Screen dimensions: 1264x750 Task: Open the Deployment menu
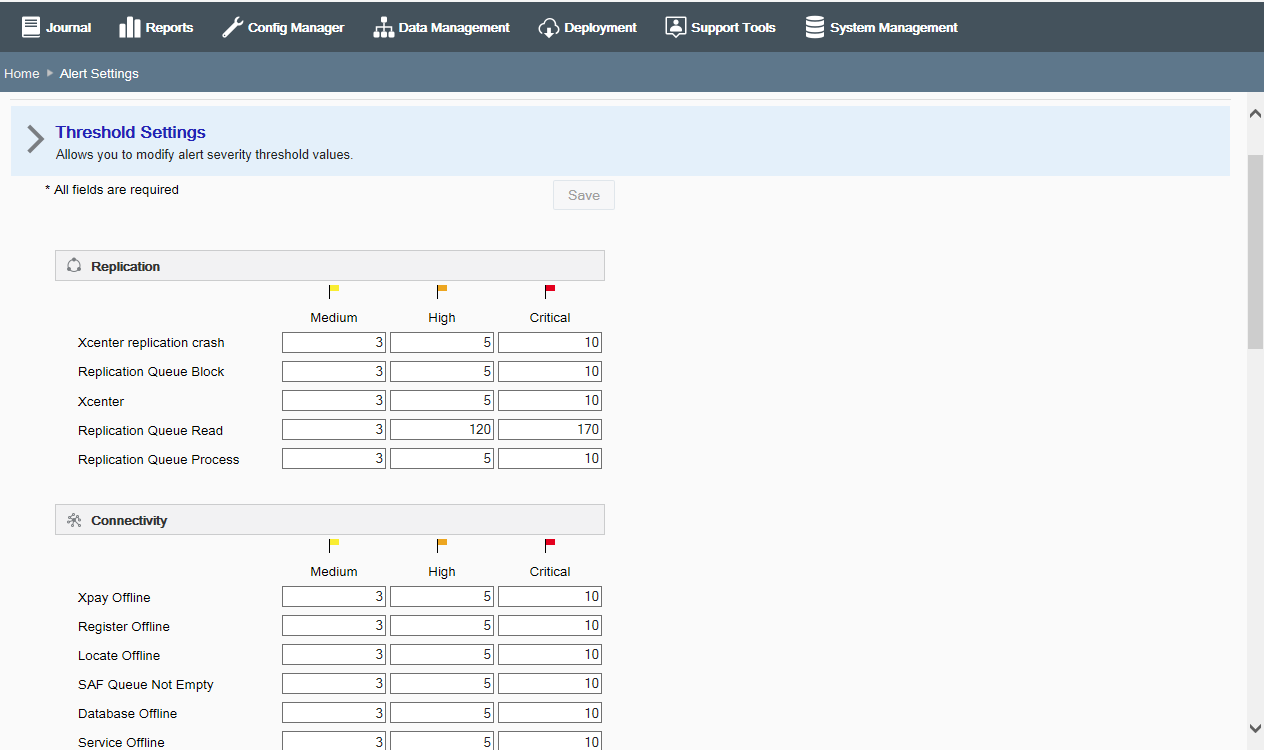pos(587,27)
